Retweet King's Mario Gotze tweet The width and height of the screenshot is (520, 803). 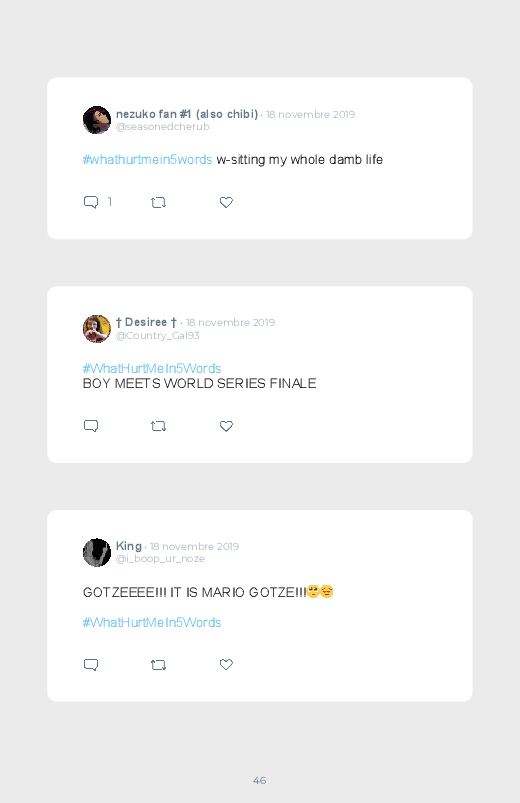[158, 665]
